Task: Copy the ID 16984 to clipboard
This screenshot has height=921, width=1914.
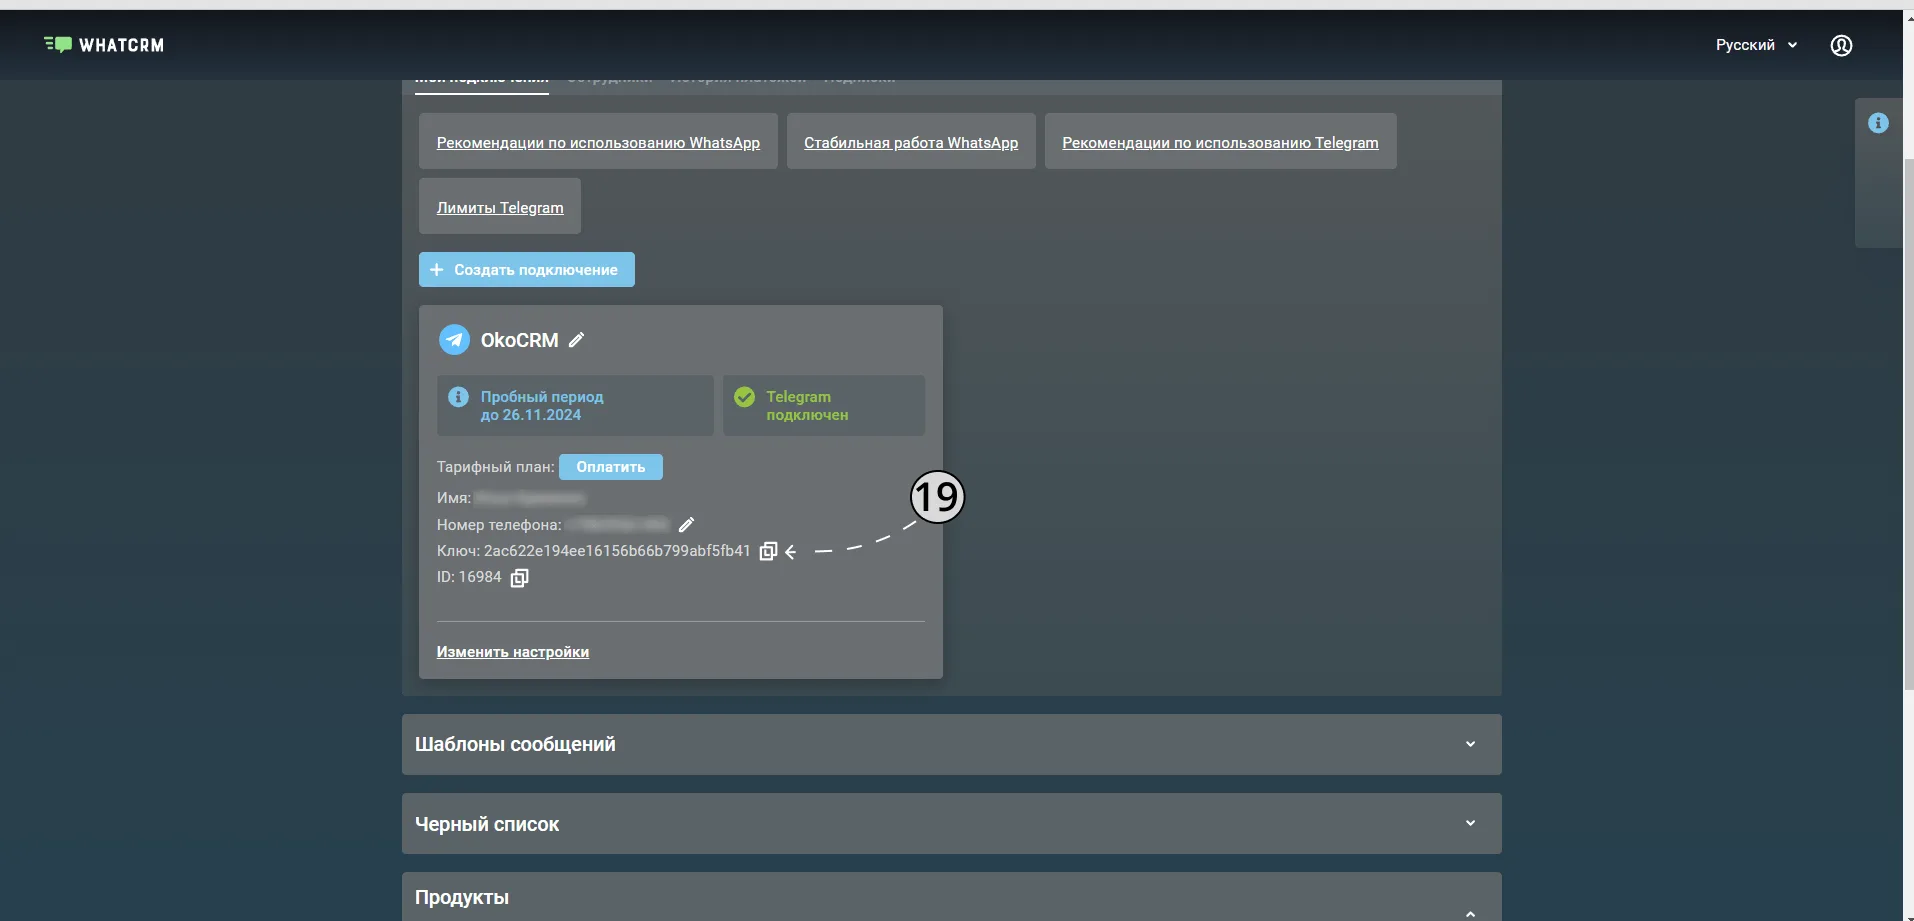Action: coord(519,578)
